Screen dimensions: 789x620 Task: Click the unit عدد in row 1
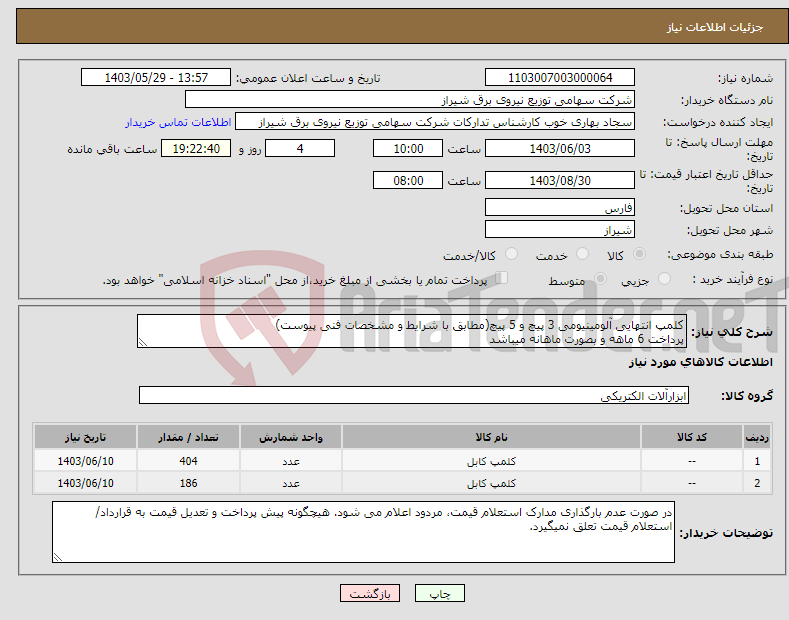click(291, 461)
